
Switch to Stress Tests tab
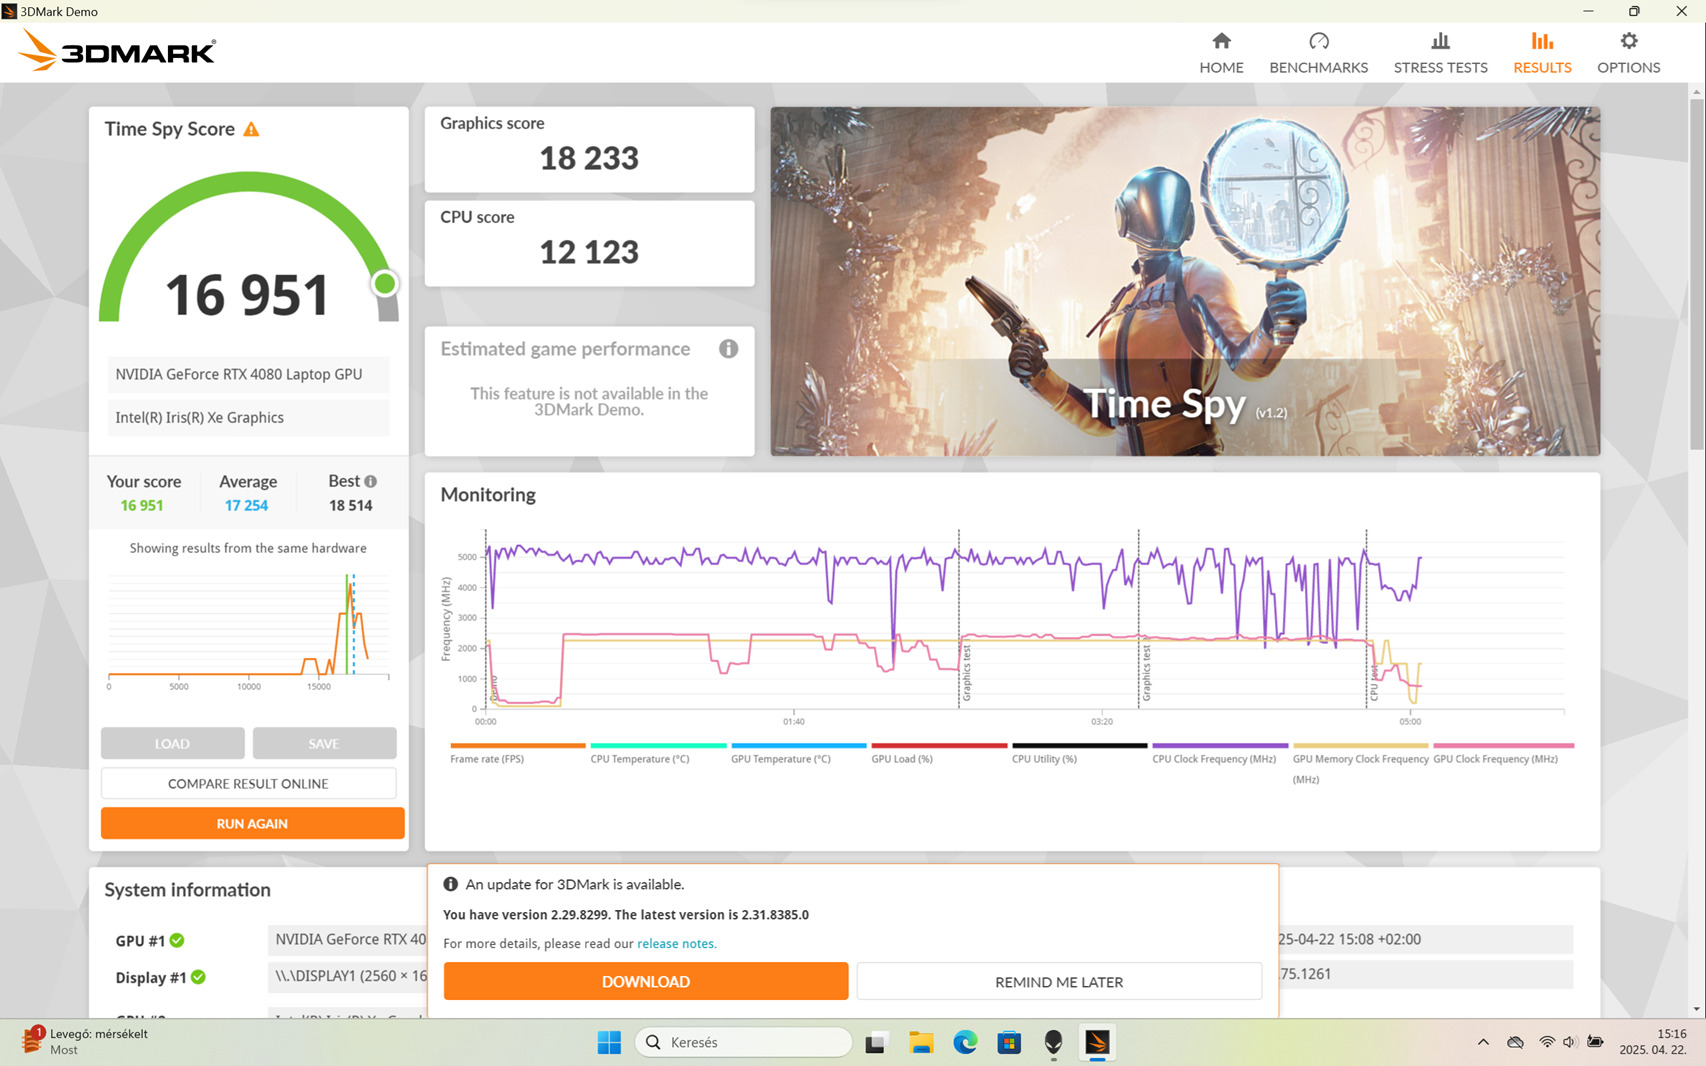1440,53
